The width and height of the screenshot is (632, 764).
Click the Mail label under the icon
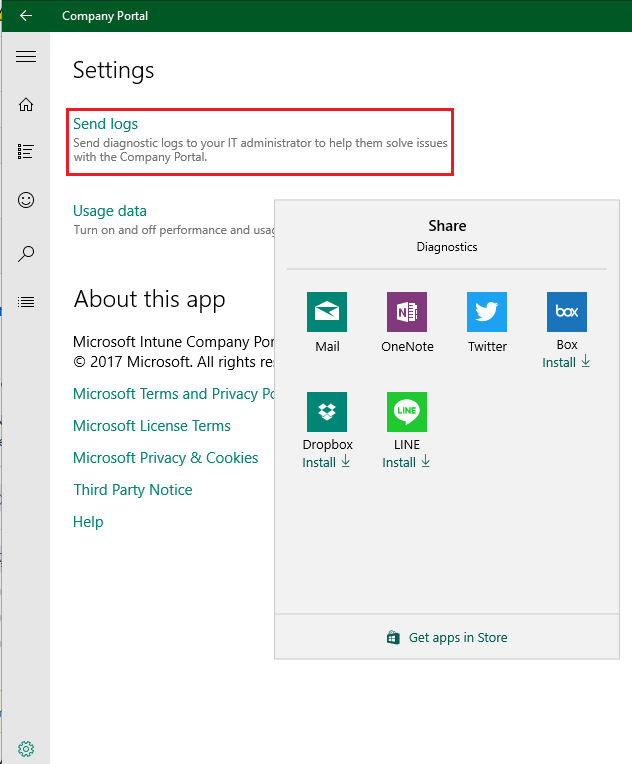coord(327,346)
